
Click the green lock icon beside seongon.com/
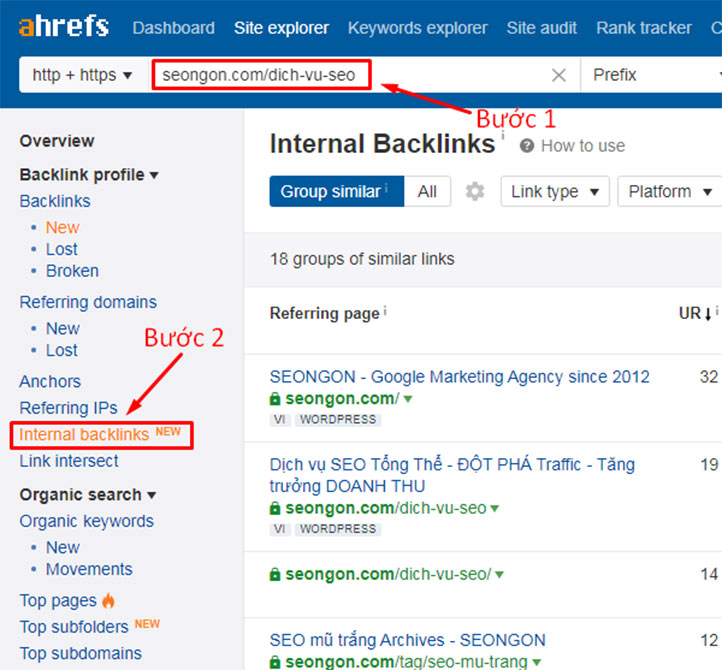point(275,399)
